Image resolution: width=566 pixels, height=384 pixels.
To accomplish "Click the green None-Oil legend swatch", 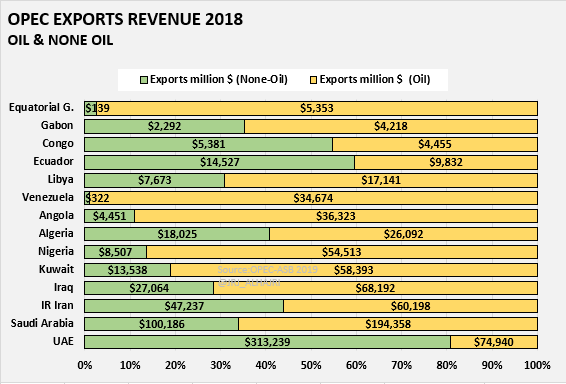I will click(144, 80).
